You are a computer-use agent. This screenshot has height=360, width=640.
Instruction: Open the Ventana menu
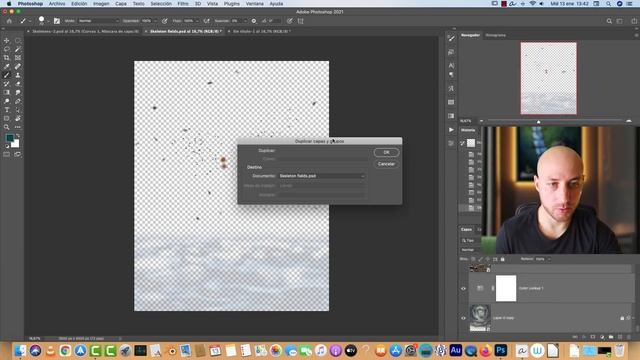tap(254, 4)
